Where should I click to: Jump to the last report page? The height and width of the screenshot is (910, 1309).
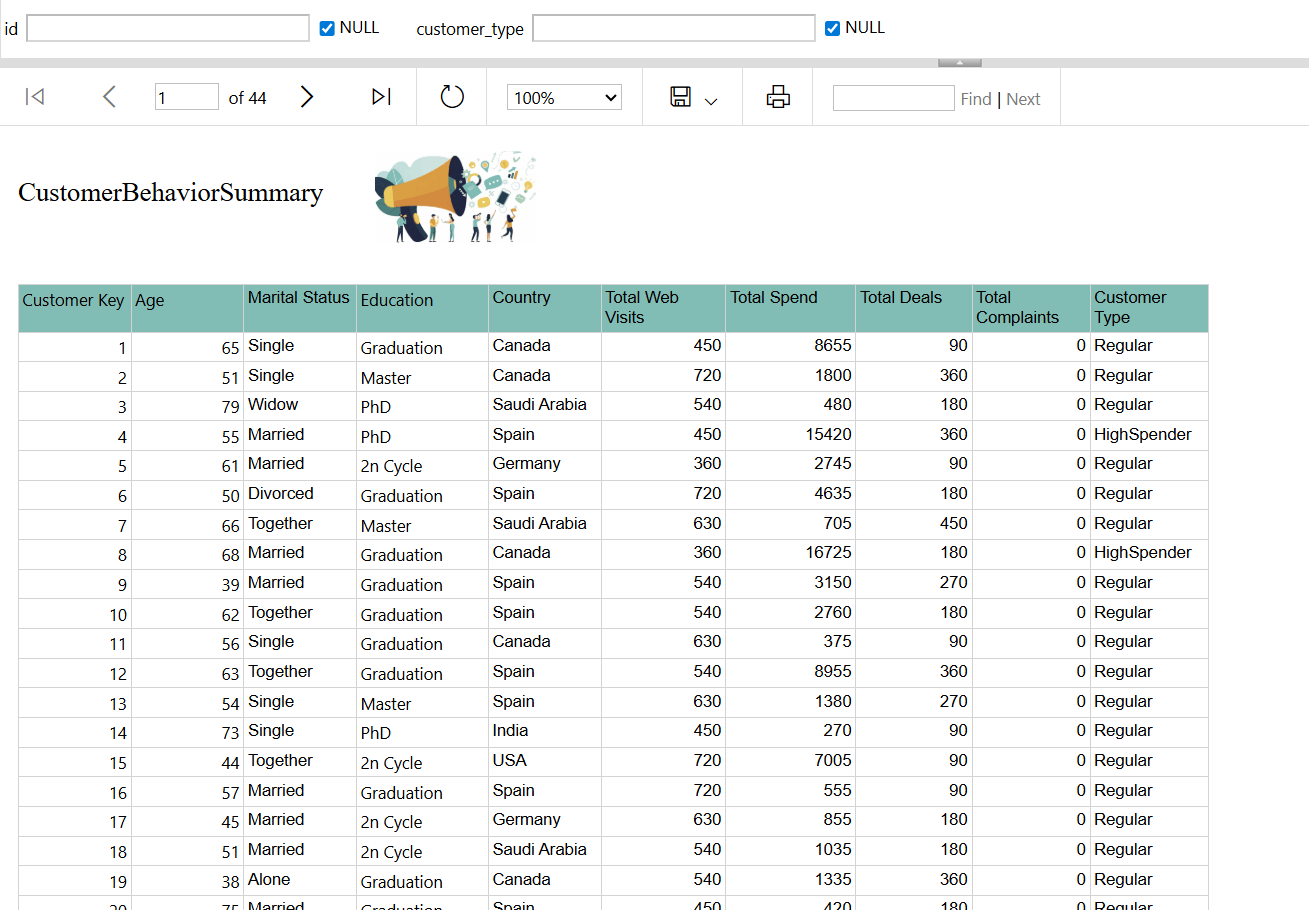381,97
